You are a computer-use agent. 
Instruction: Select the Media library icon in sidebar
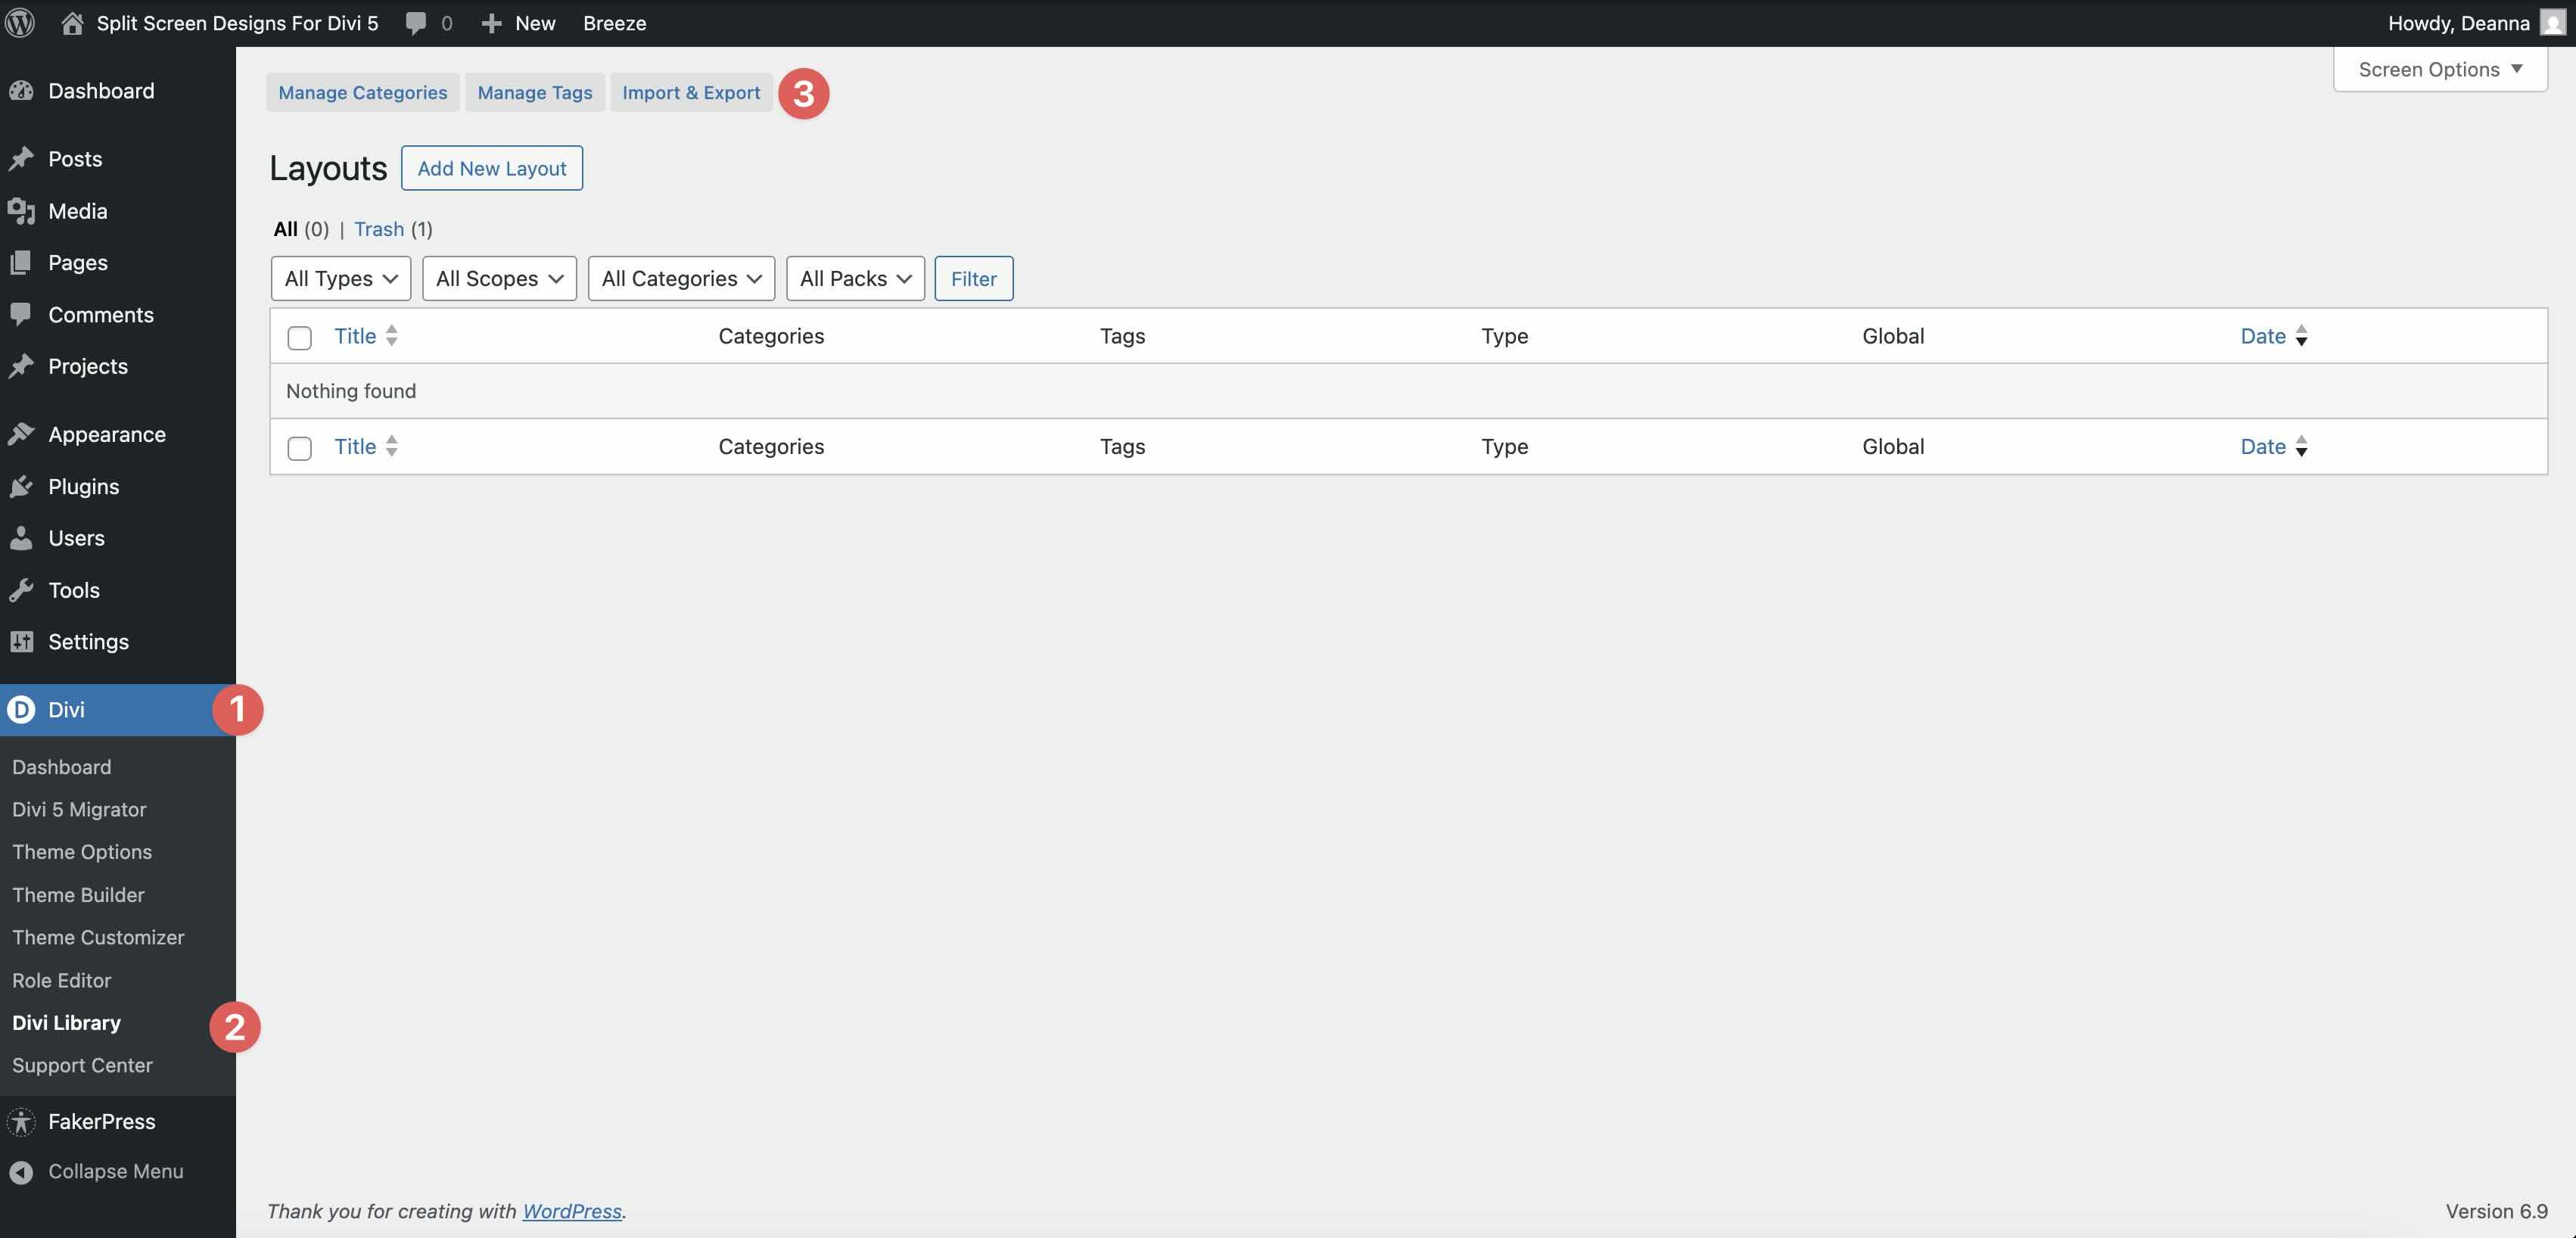[x=23, y=211]
